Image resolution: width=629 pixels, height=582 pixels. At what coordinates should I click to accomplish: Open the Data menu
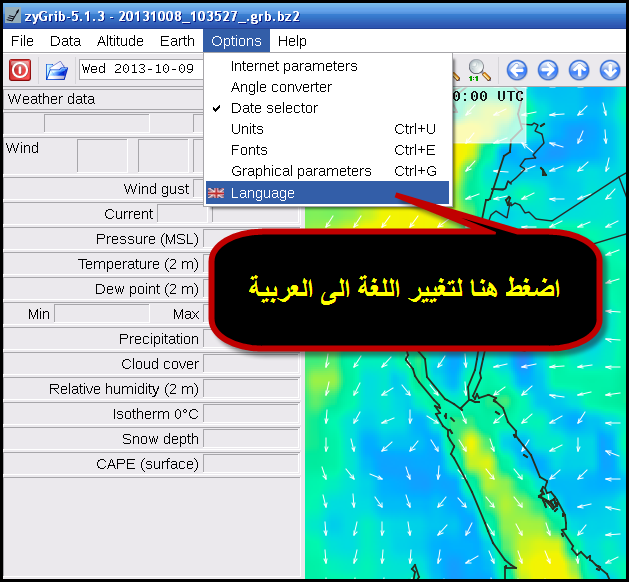click(65, 41)
